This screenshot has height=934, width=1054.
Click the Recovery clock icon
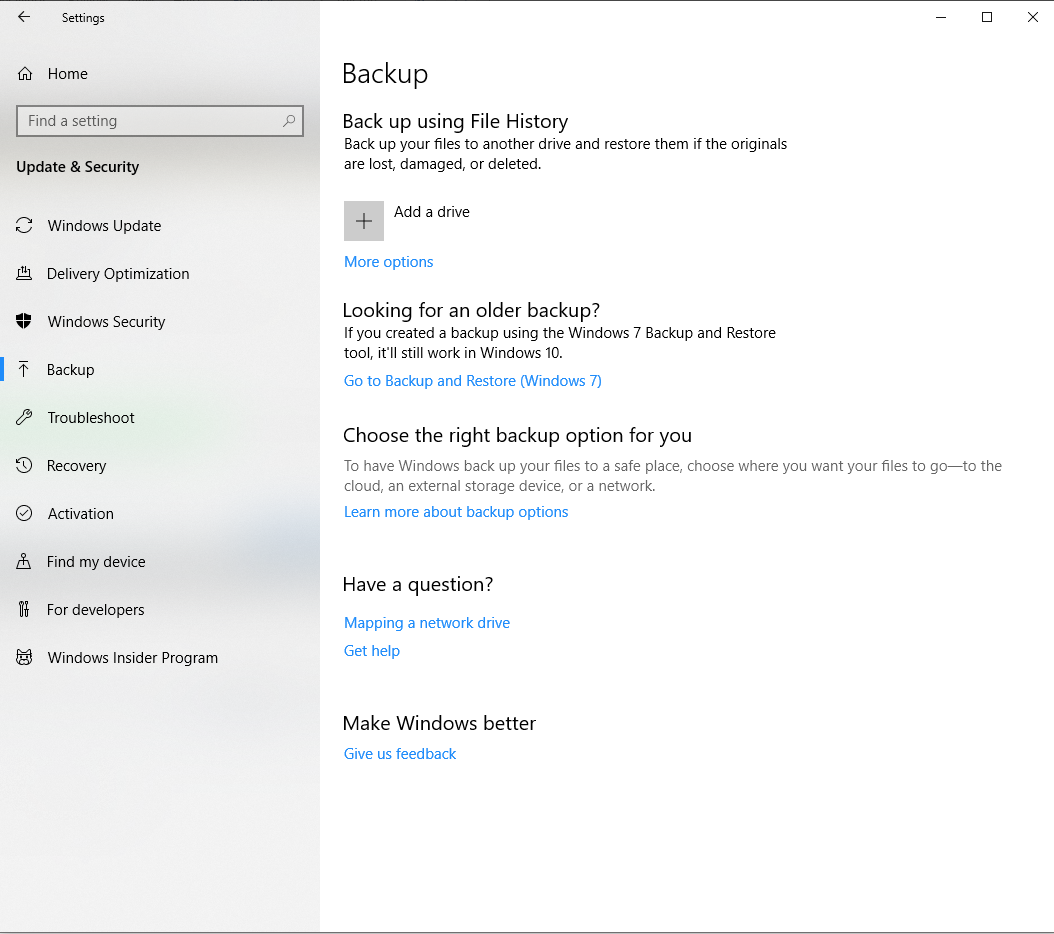(24, 466)
